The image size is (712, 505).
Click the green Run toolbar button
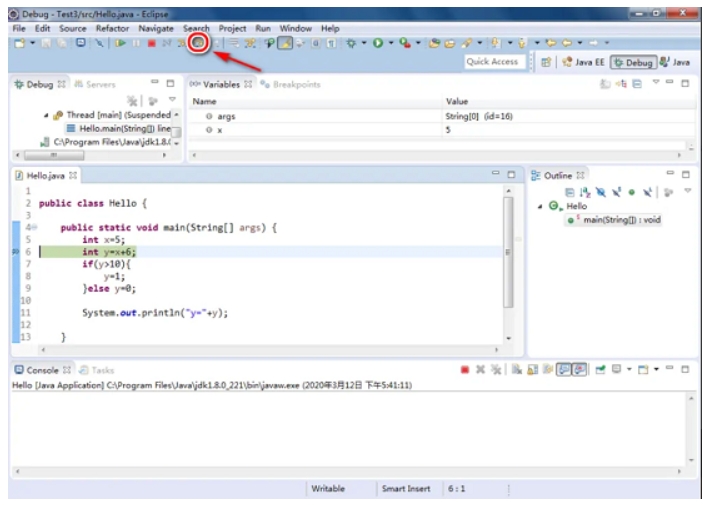coord(380,44)
